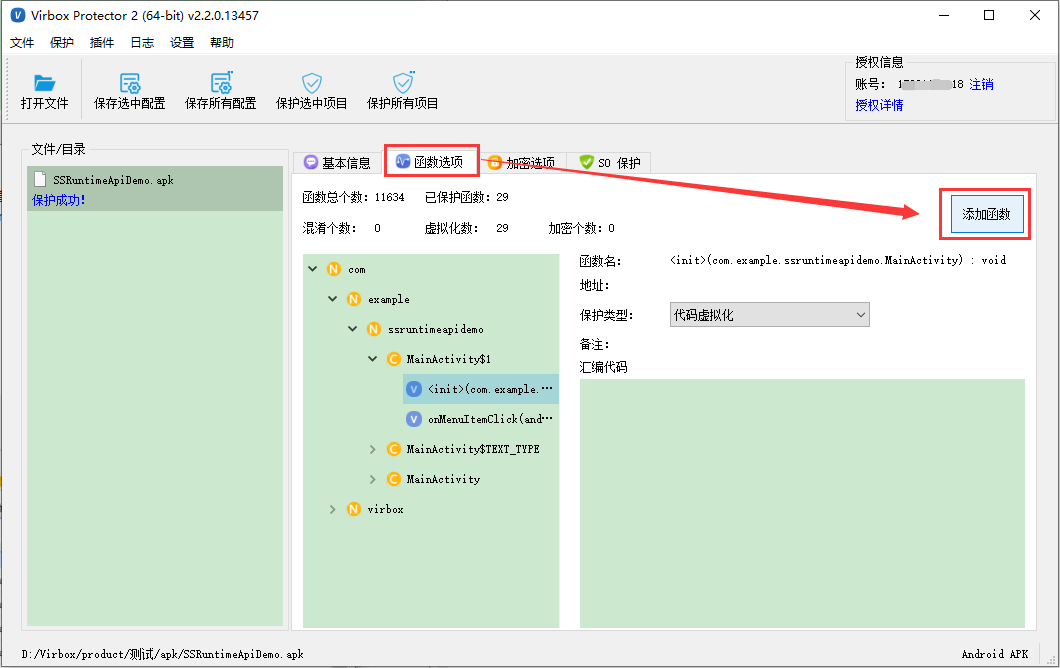
Task: Click the virbox namespace N icon
Action: point(354,509)
